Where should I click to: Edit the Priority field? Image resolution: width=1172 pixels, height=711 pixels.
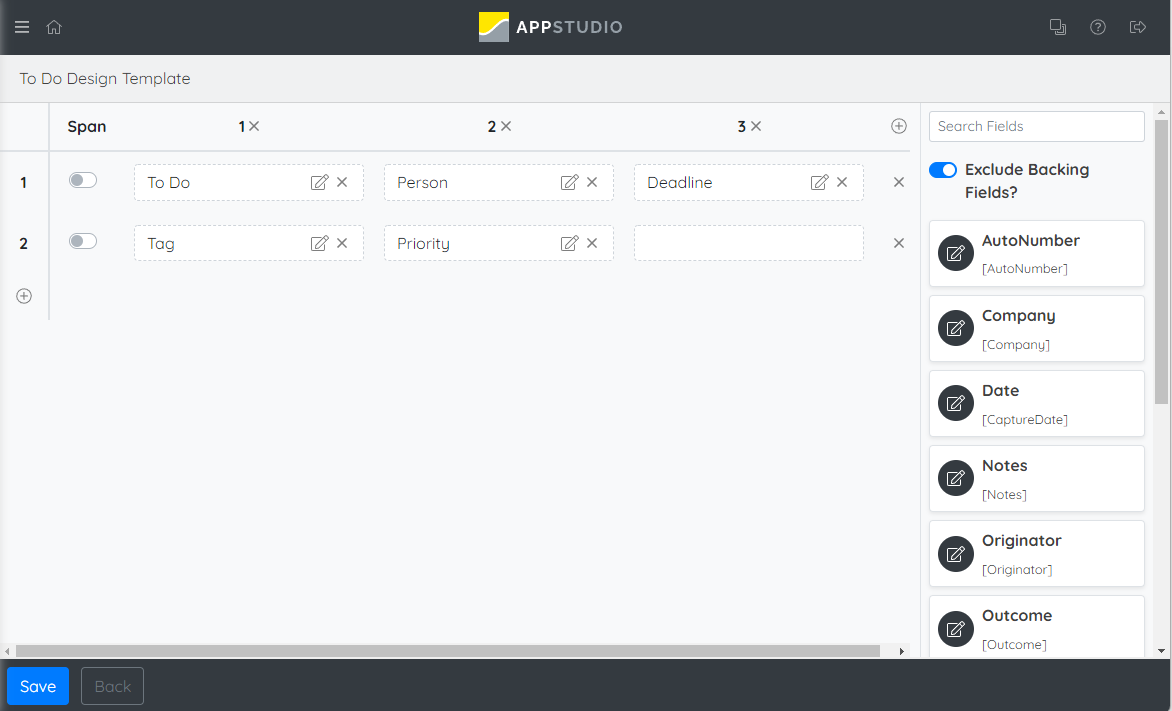pyautogui.click(x=569, y=243)
